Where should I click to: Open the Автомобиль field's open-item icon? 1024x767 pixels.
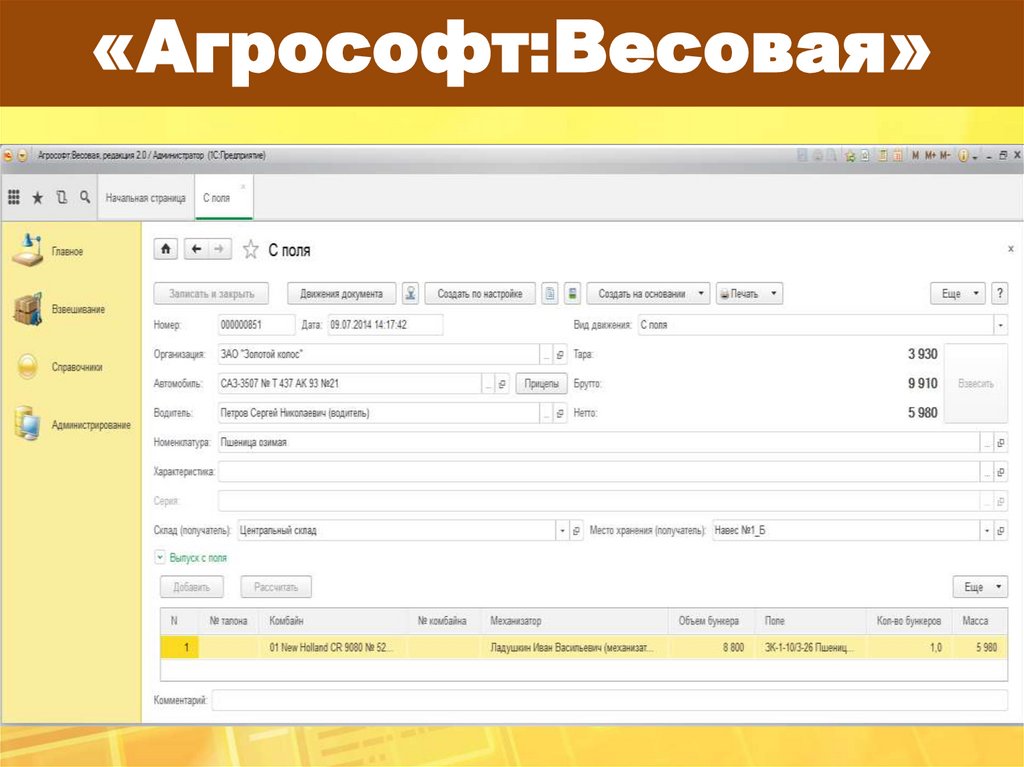point(502,384)
